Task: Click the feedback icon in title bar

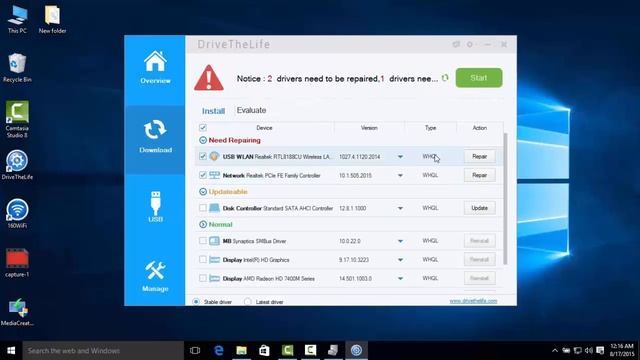Action: click(x=456, y=44)
